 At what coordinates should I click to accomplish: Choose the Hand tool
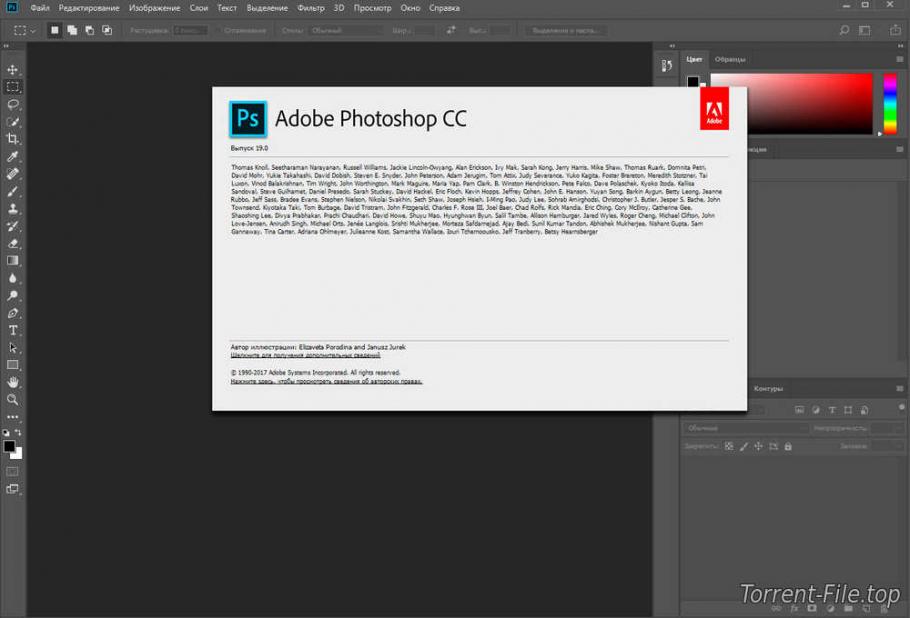(x=12, y=382)
